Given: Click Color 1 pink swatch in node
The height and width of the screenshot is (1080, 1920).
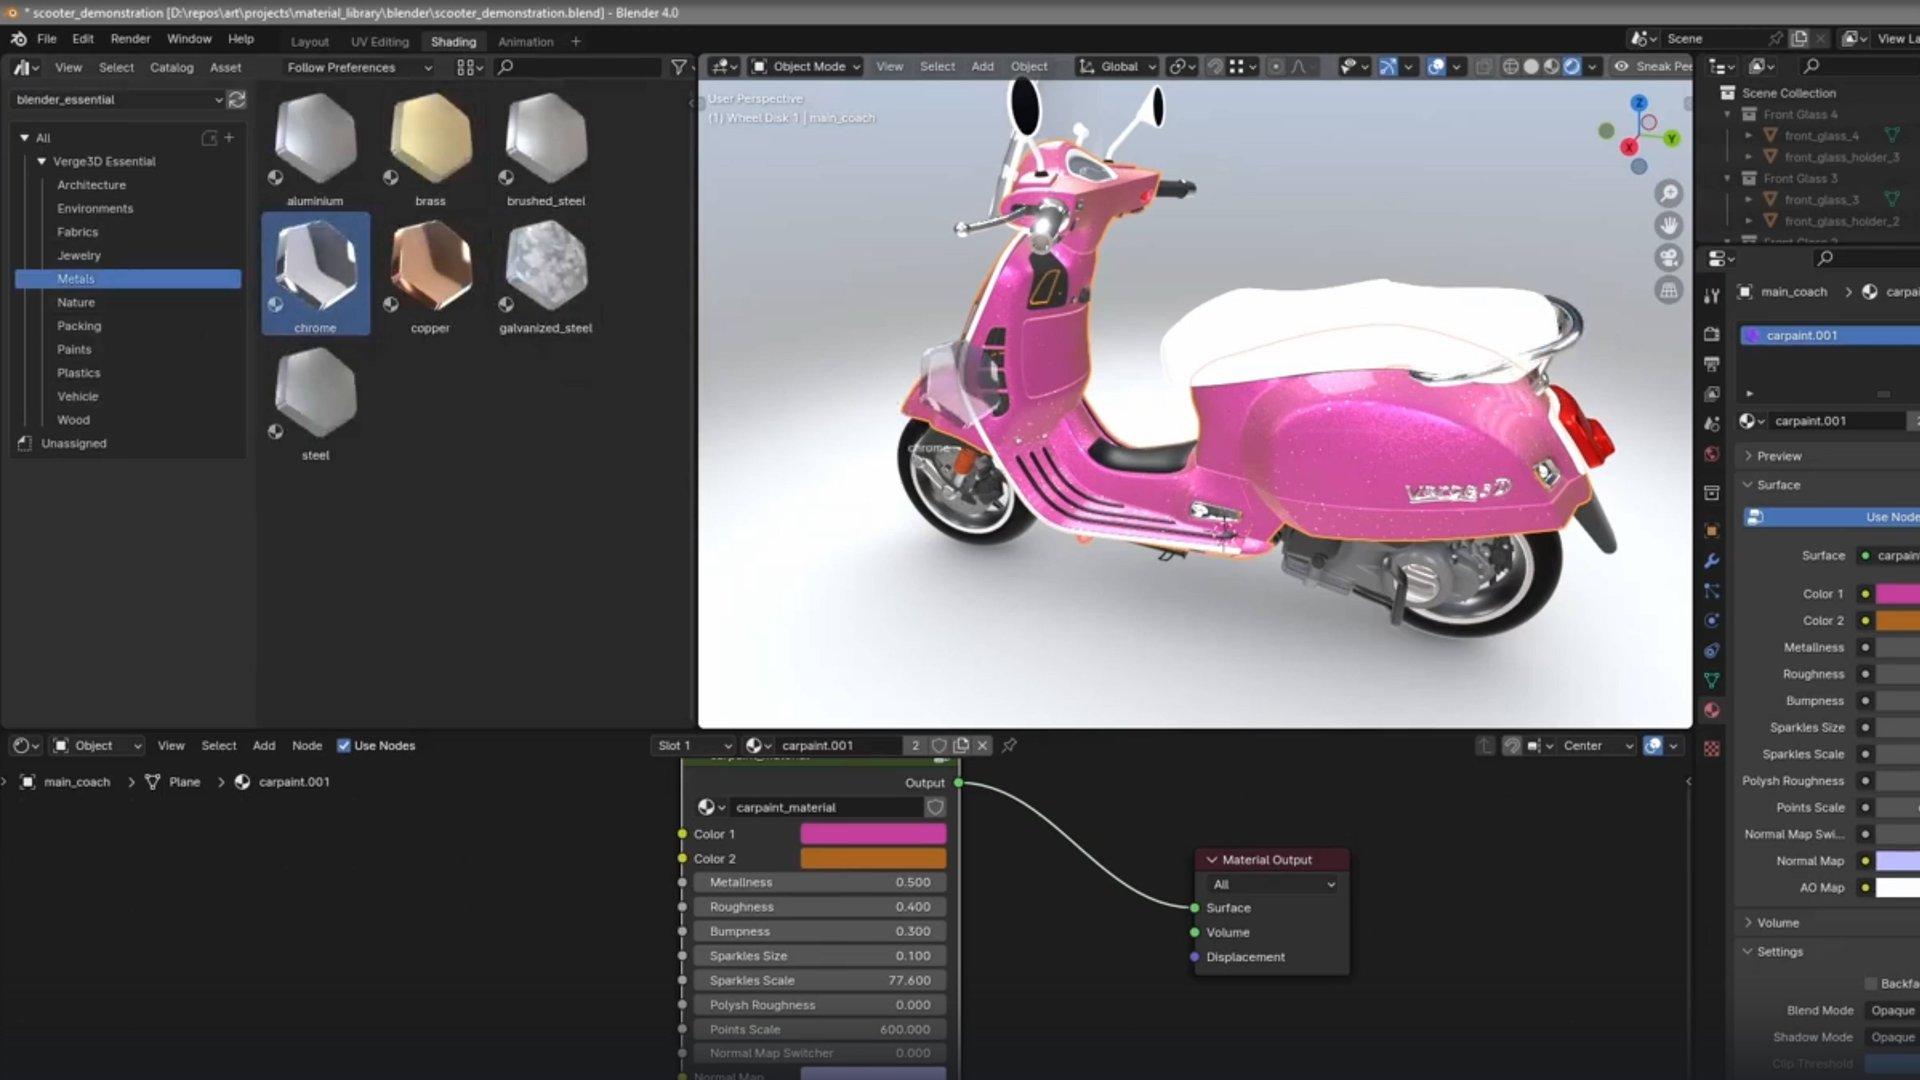Looking at the screenshot, I should 872,834.
